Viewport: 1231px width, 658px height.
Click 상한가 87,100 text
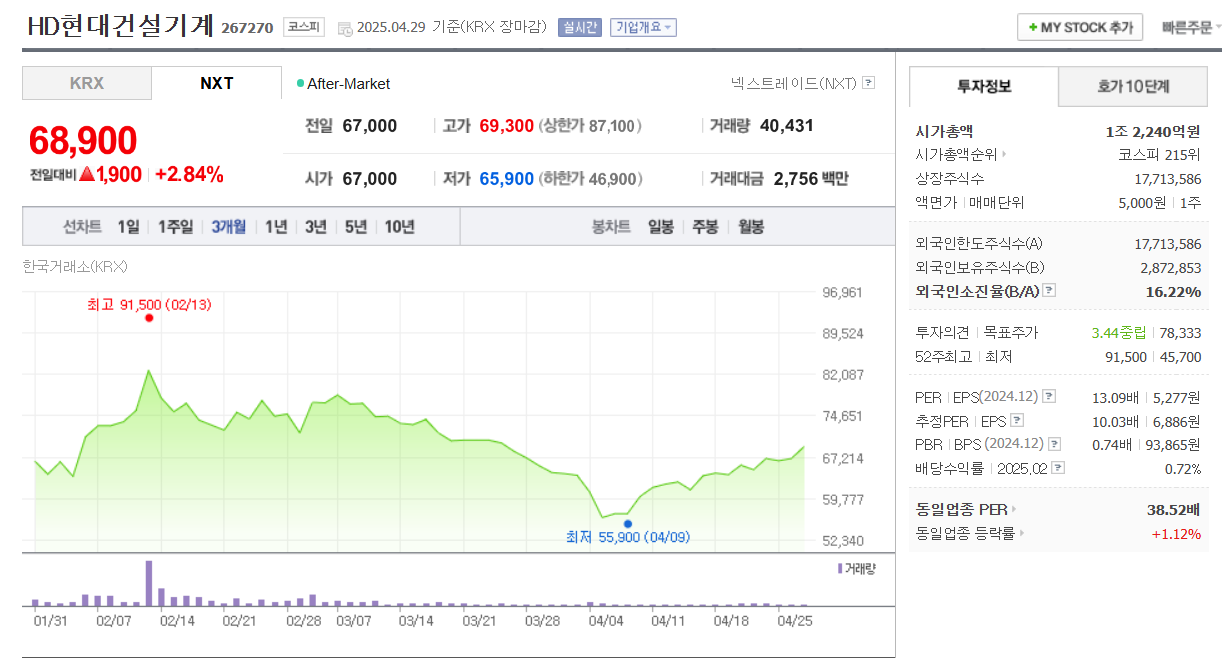(x=590, y=126)
